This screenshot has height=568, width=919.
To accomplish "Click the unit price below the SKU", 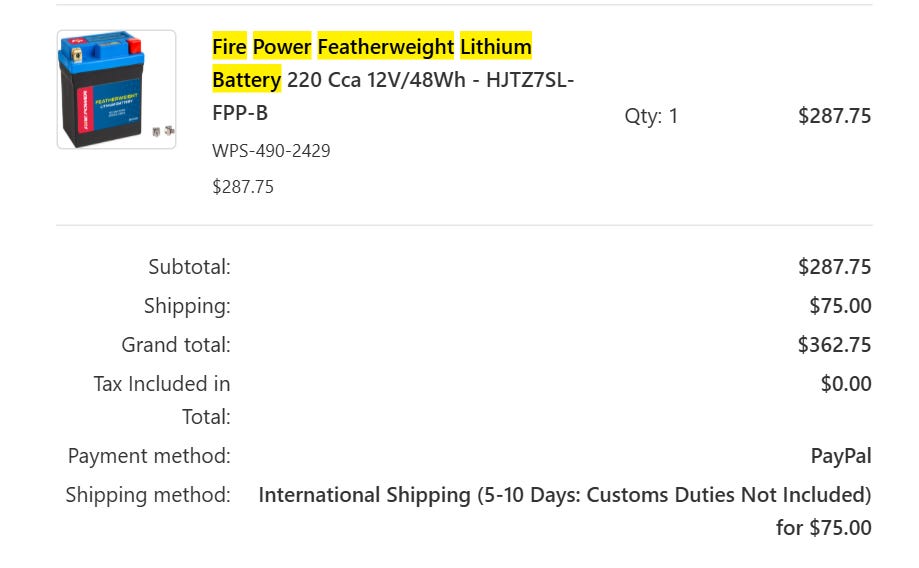I will pos(243,187).
